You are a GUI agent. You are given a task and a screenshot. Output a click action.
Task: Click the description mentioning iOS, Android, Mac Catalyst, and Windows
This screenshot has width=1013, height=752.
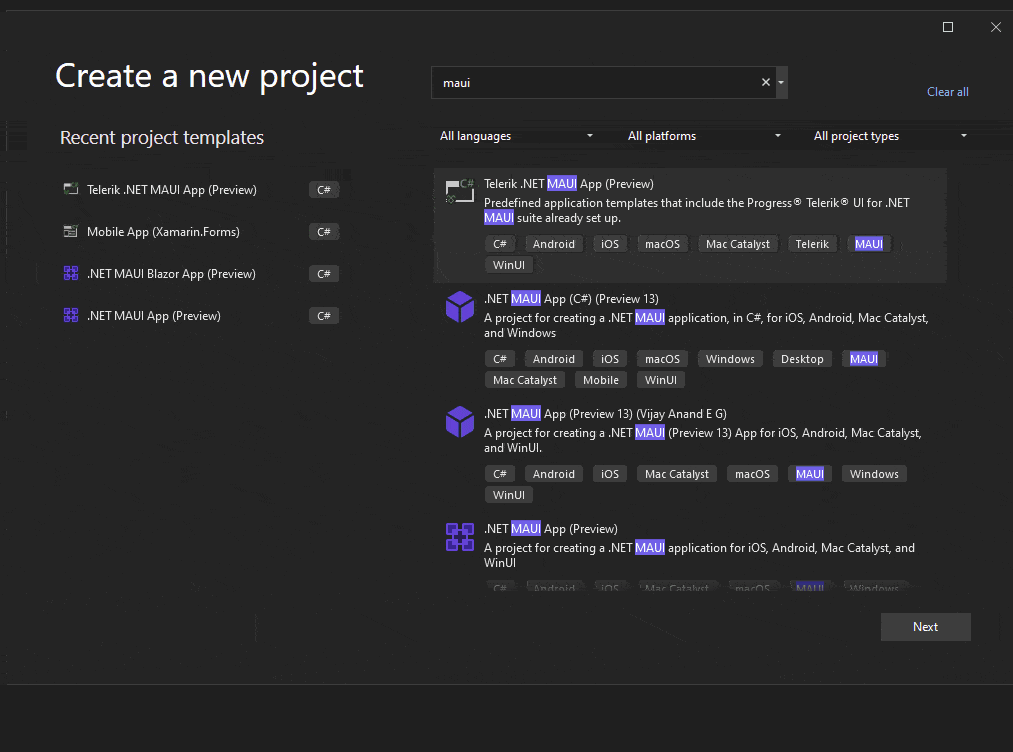(706, 325)
